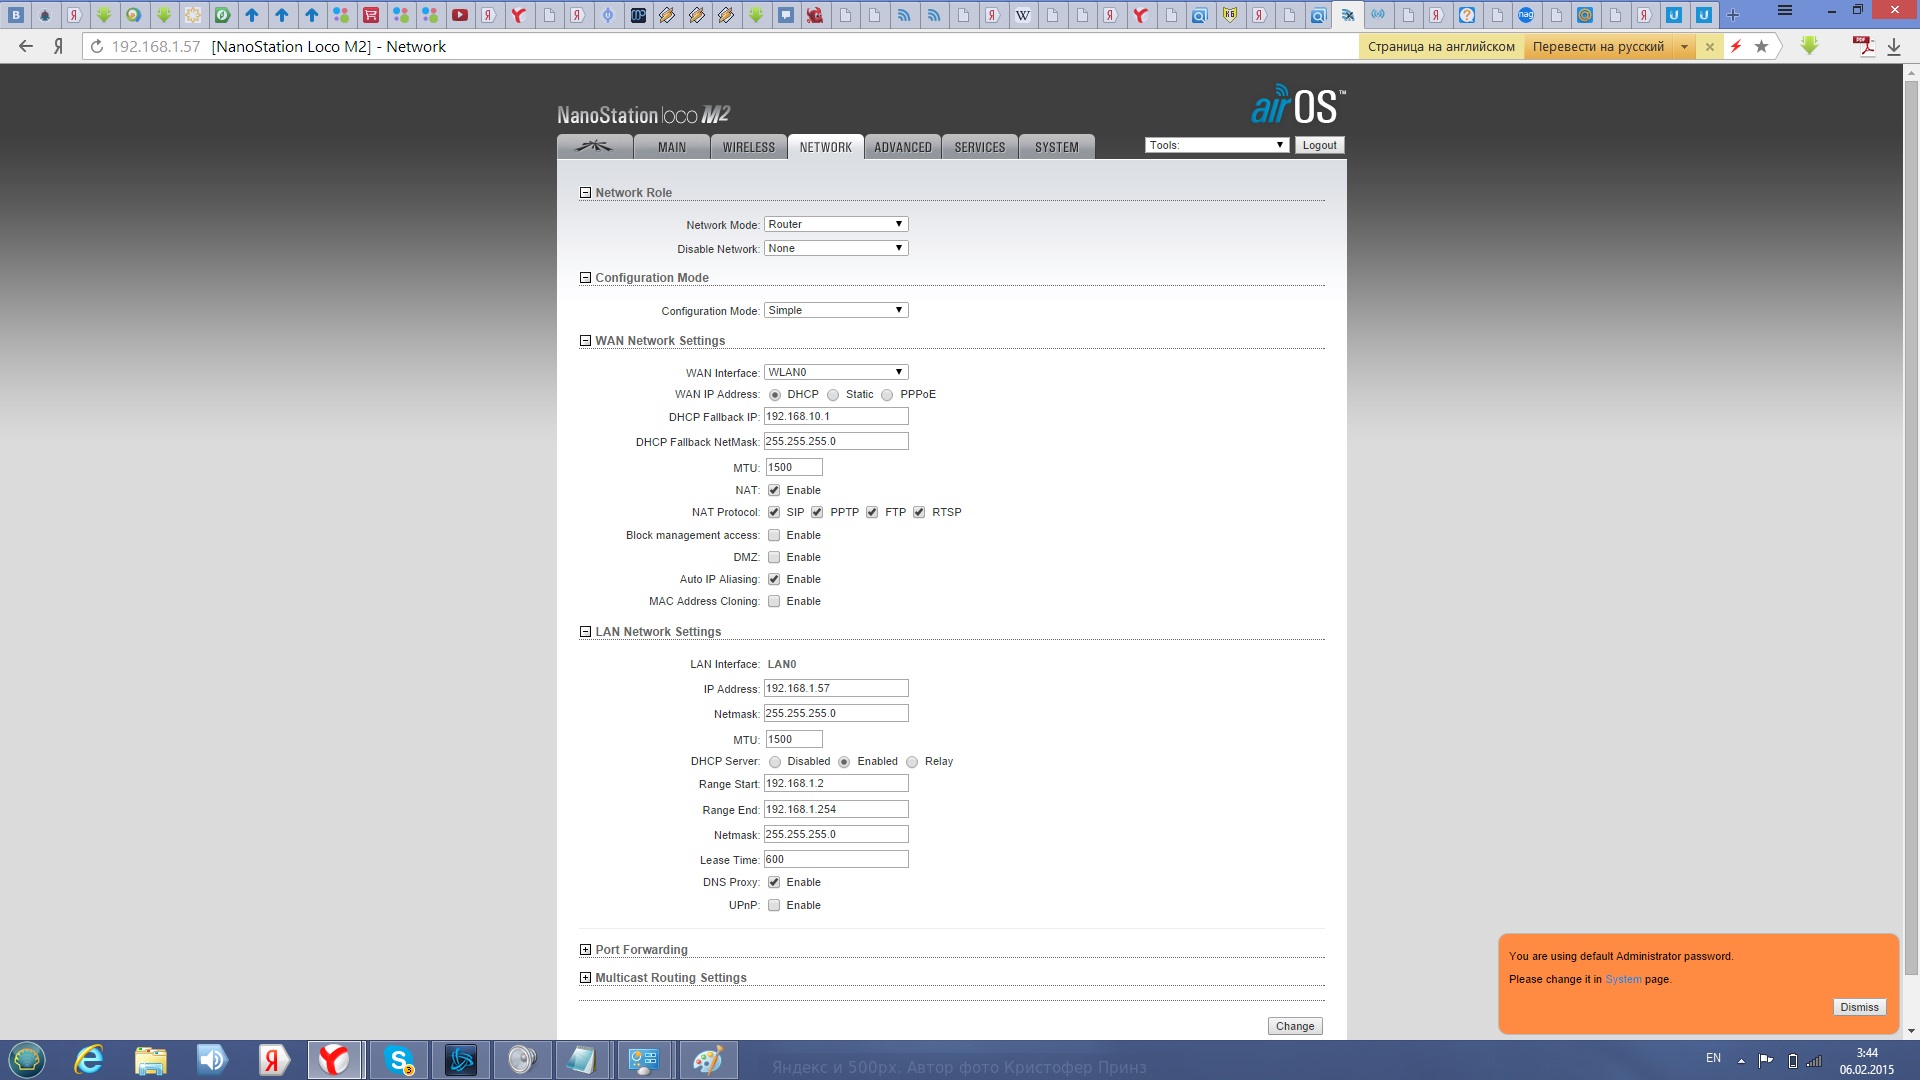Switch to the shopping cart browser tab

[x=370, y=15]
